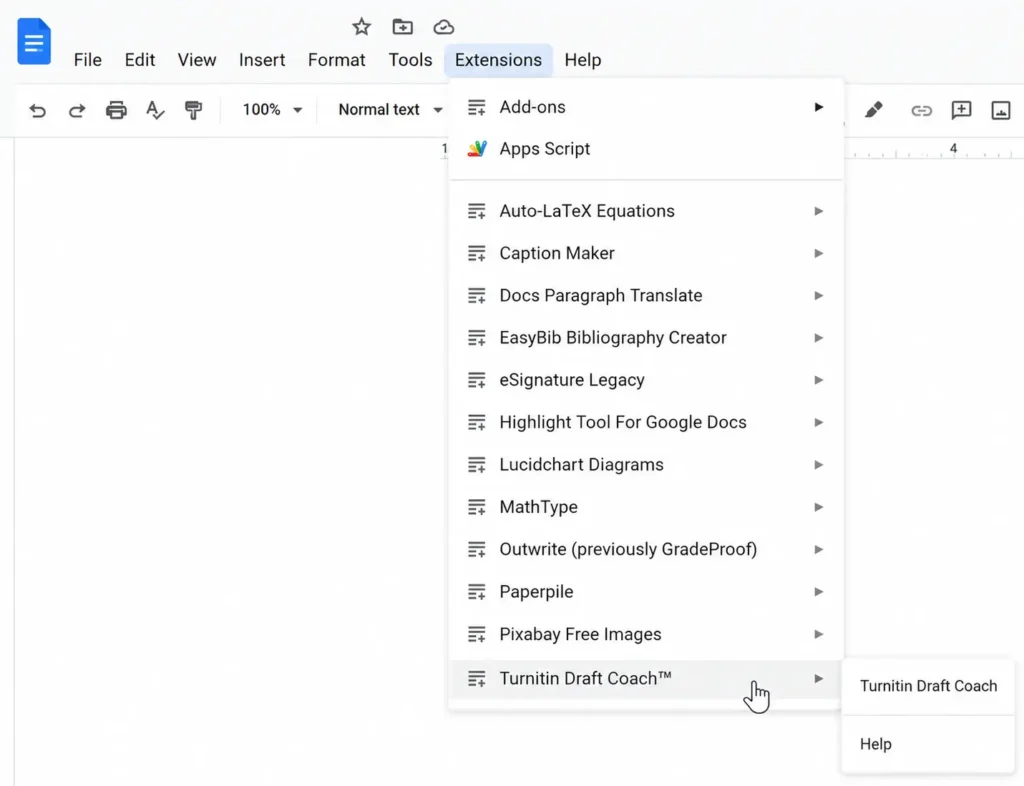
Task: Add a comment
Action: 961,110
